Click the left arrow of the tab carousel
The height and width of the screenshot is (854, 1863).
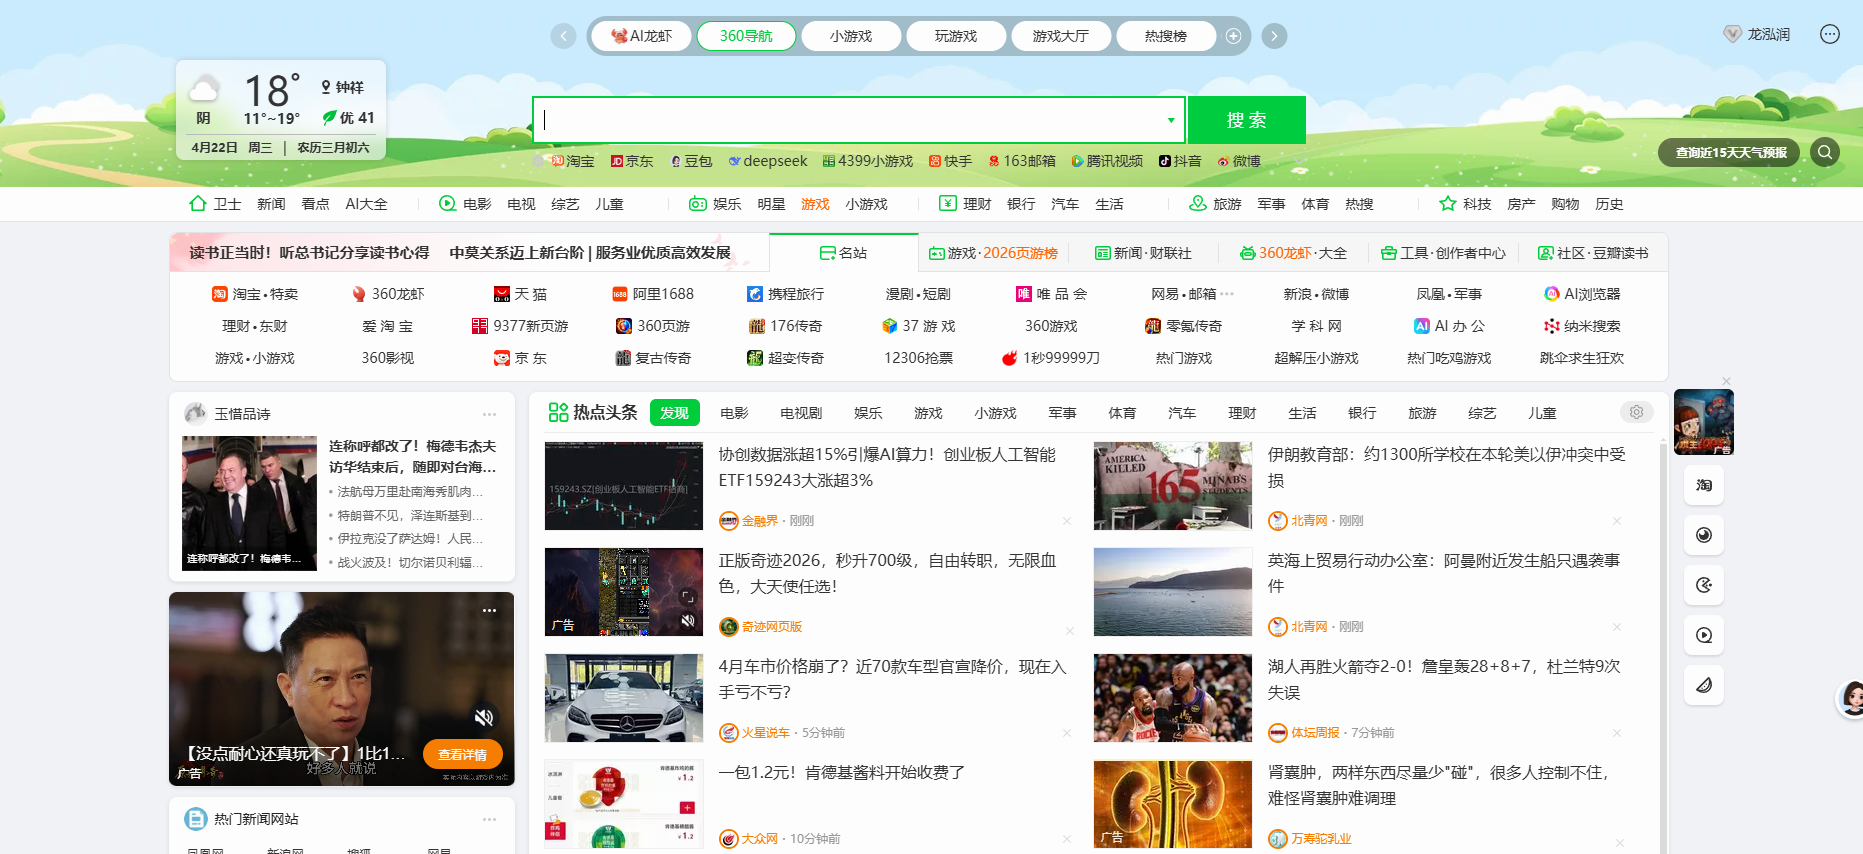(564, 36)
